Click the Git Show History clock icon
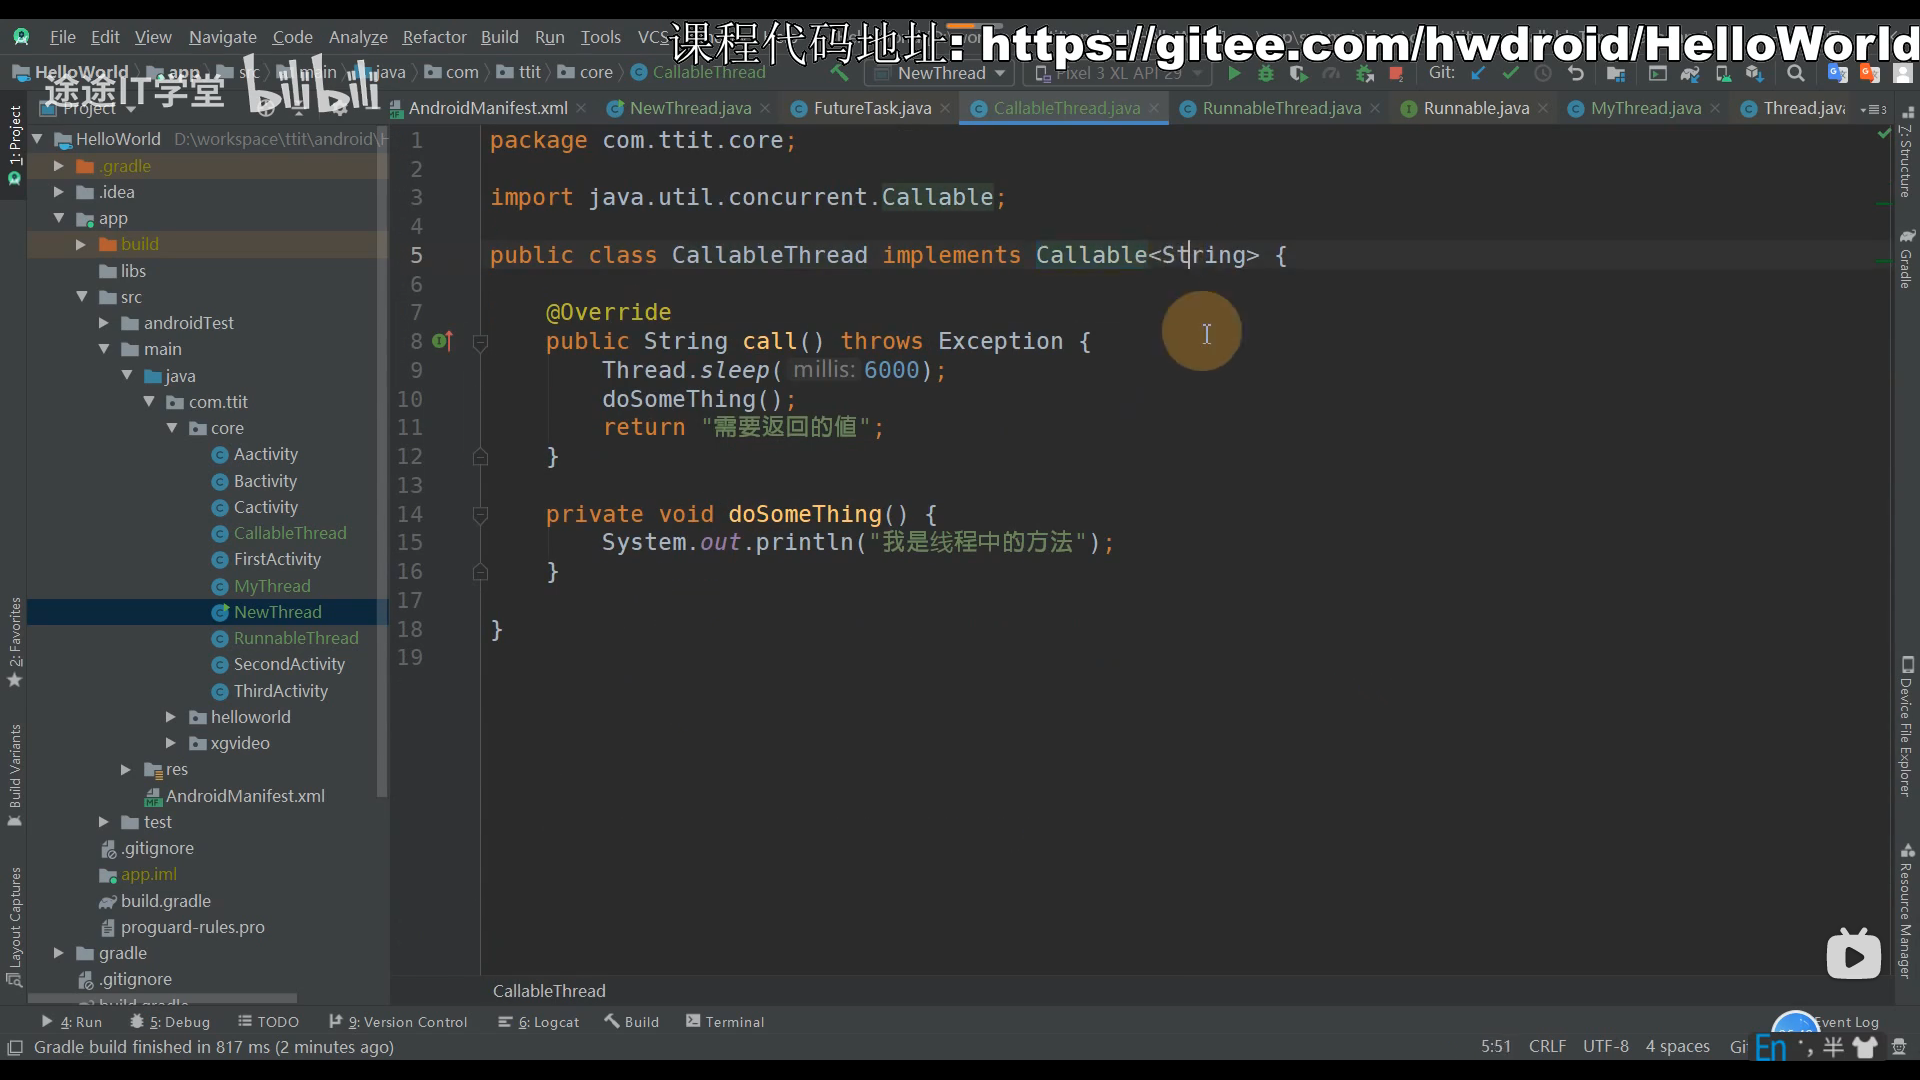This screenshot has height=1080, width=1920. 1543,73
